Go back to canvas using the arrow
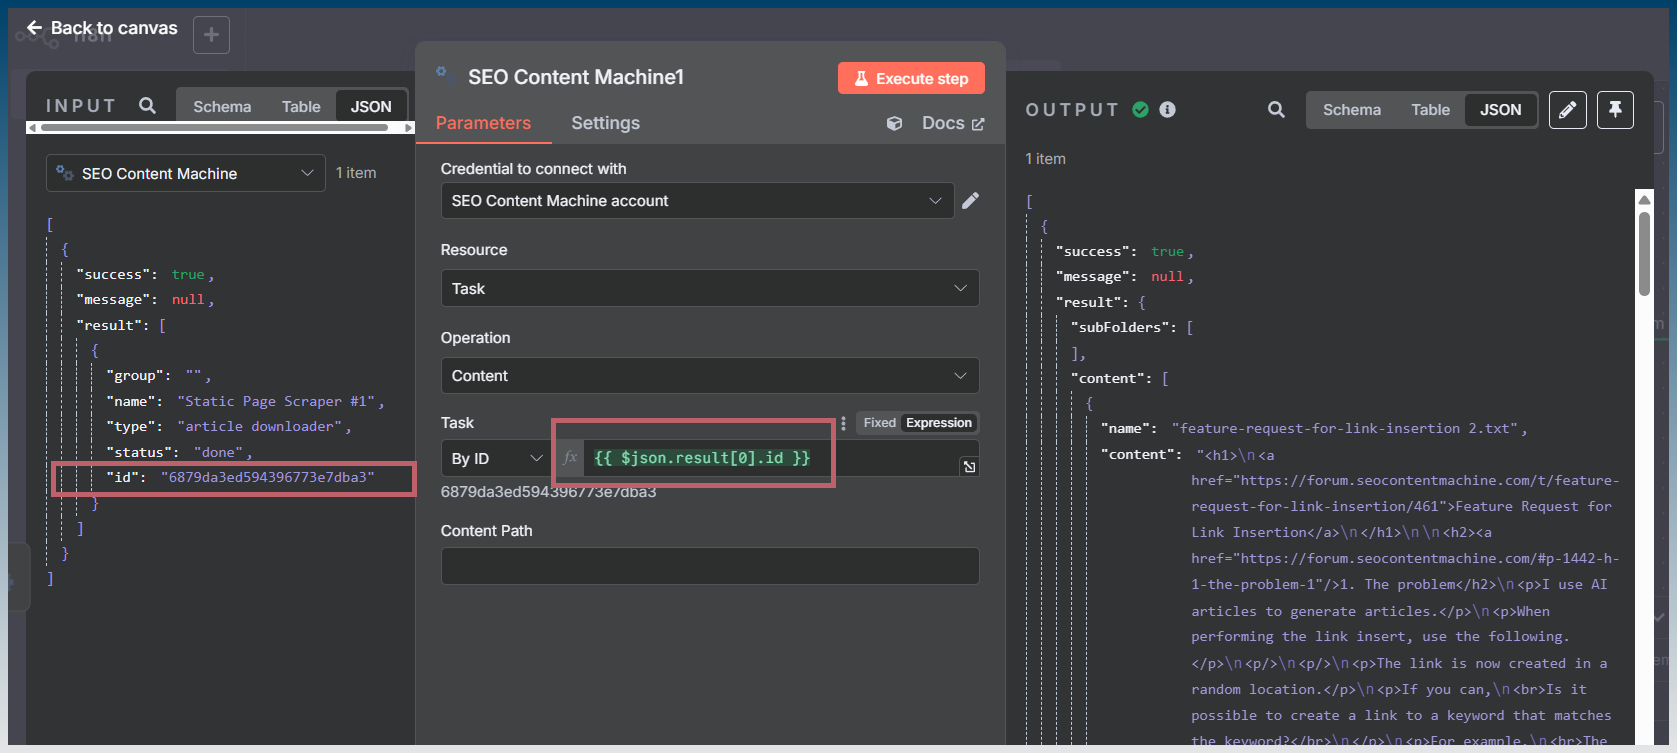The image size is (1677, 753). tap(35, 28)
